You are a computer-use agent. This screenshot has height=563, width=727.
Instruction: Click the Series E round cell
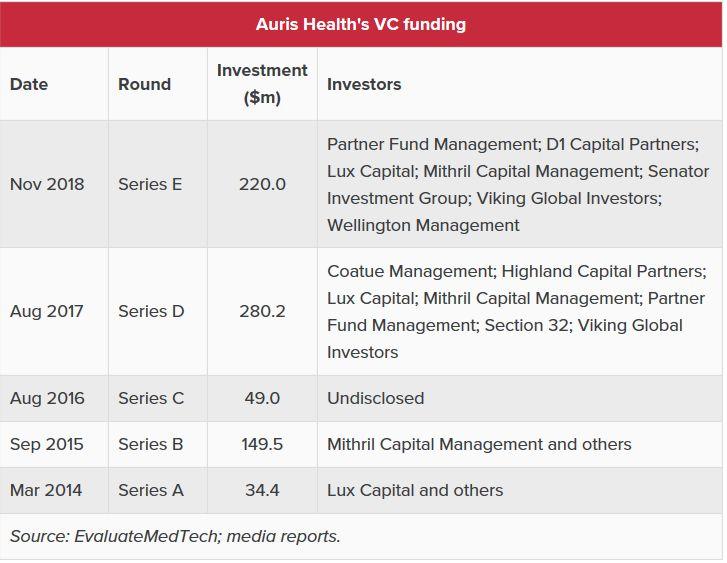click(x=151, y=184)
